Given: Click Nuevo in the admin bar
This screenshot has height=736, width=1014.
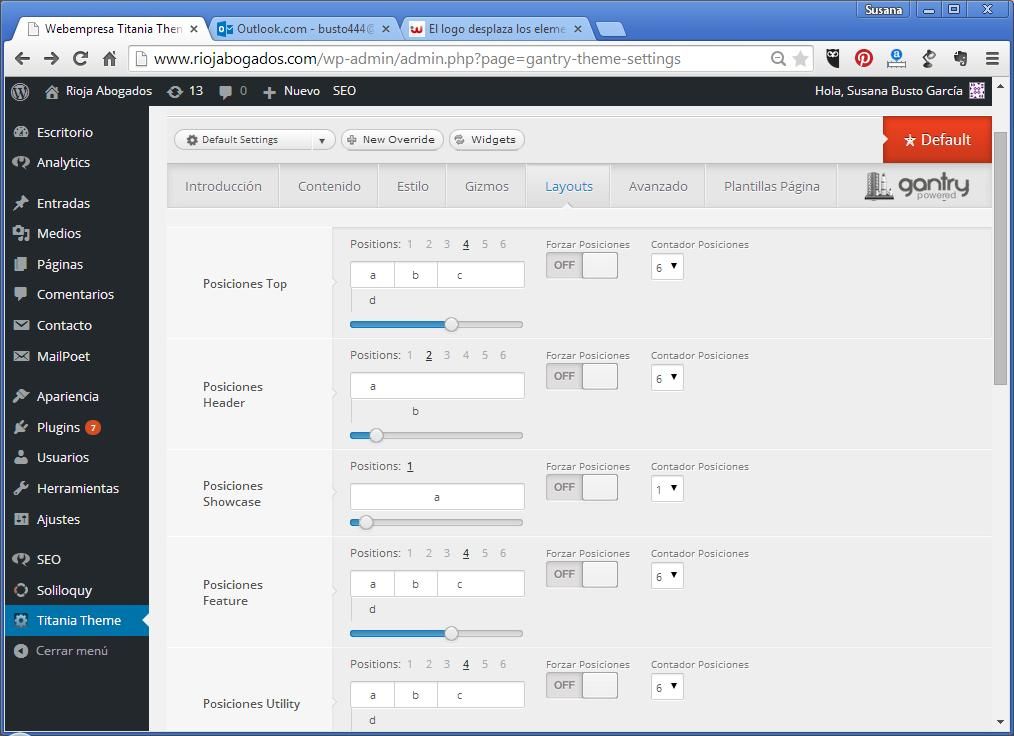Looking at the screenshot, I should pos(292,91).
